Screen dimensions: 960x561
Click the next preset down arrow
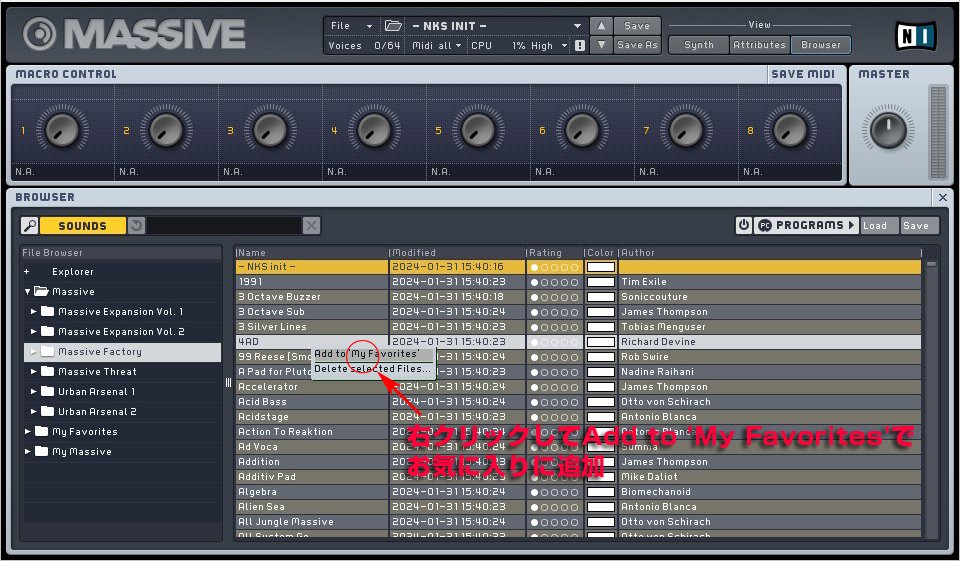click(x=601, y=45)
